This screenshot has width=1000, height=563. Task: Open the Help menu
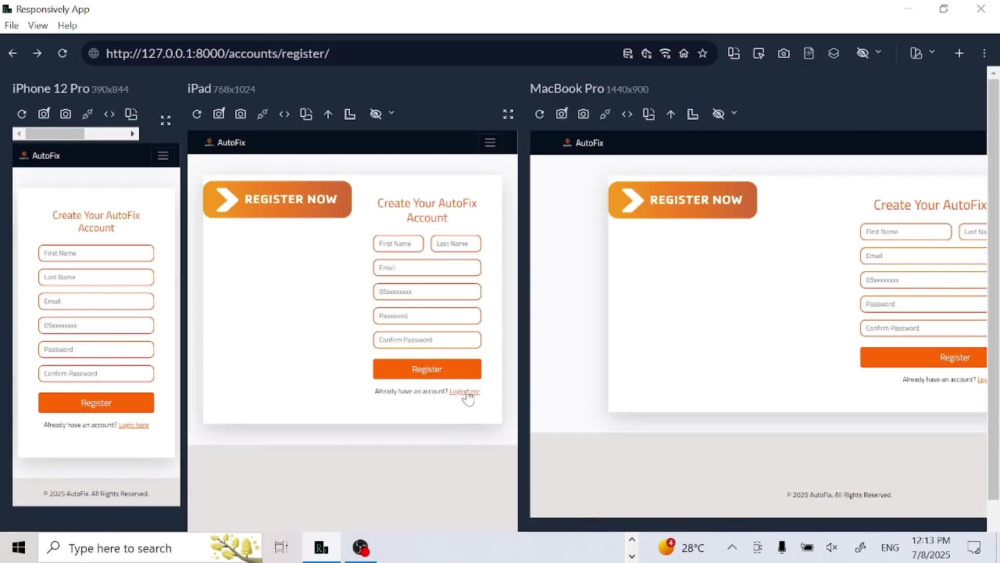pyautogui.click(x=67, y=26)
